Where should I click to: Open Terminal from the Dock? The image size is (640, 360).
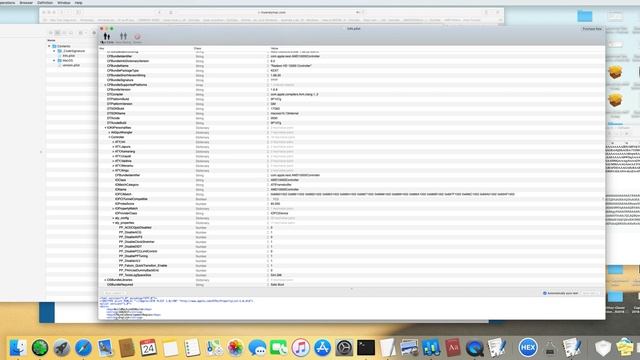(366, 348)
